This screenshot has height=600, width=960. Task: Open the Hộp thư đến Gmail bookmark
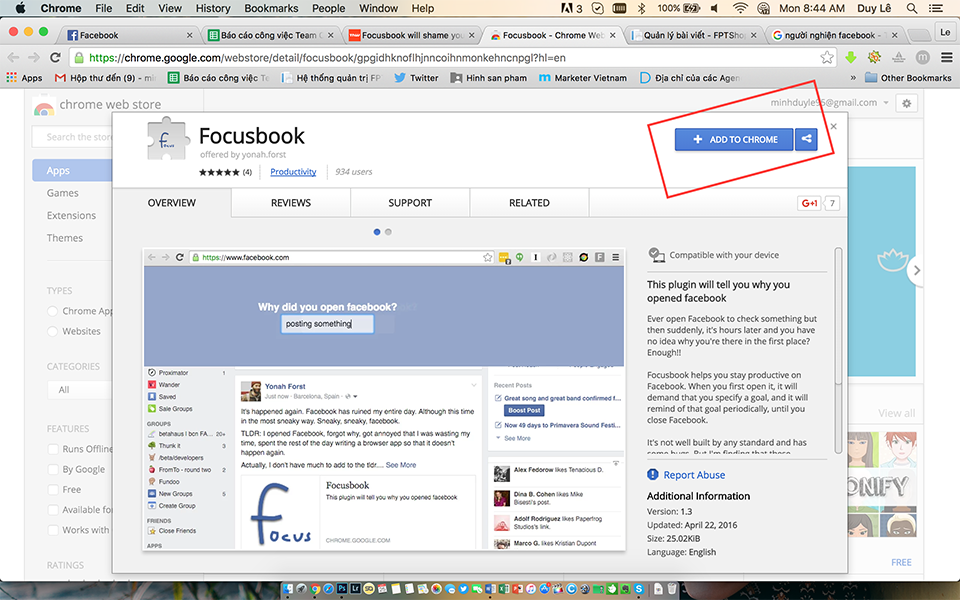(x=105, y=78)
